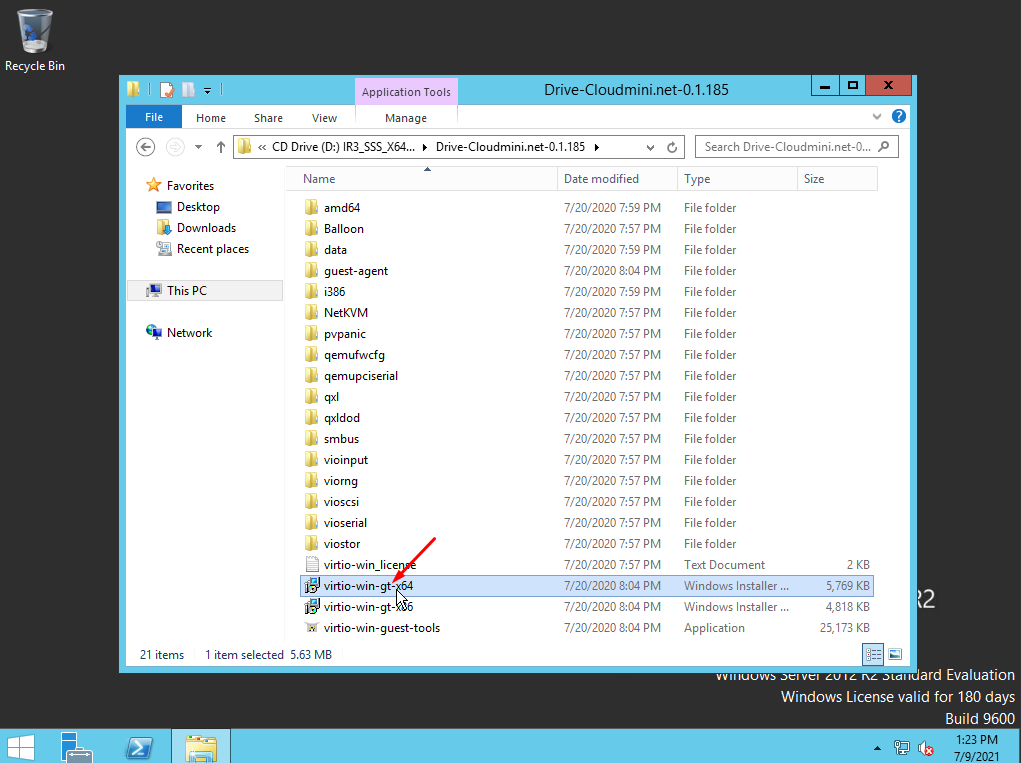Expand the breadcrumb arrow after Drive-Cloudmini.net-0.1.185
Image resolution: width=1021 pixels, height=763 pixels.
pyautogui.click(x=596, y=147)
